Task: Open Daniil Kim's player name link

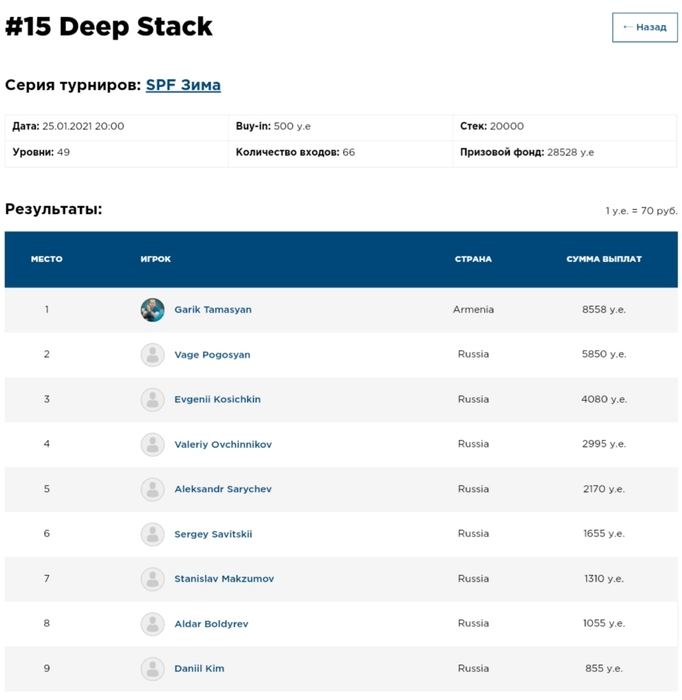Action: [x=199, y=668]
